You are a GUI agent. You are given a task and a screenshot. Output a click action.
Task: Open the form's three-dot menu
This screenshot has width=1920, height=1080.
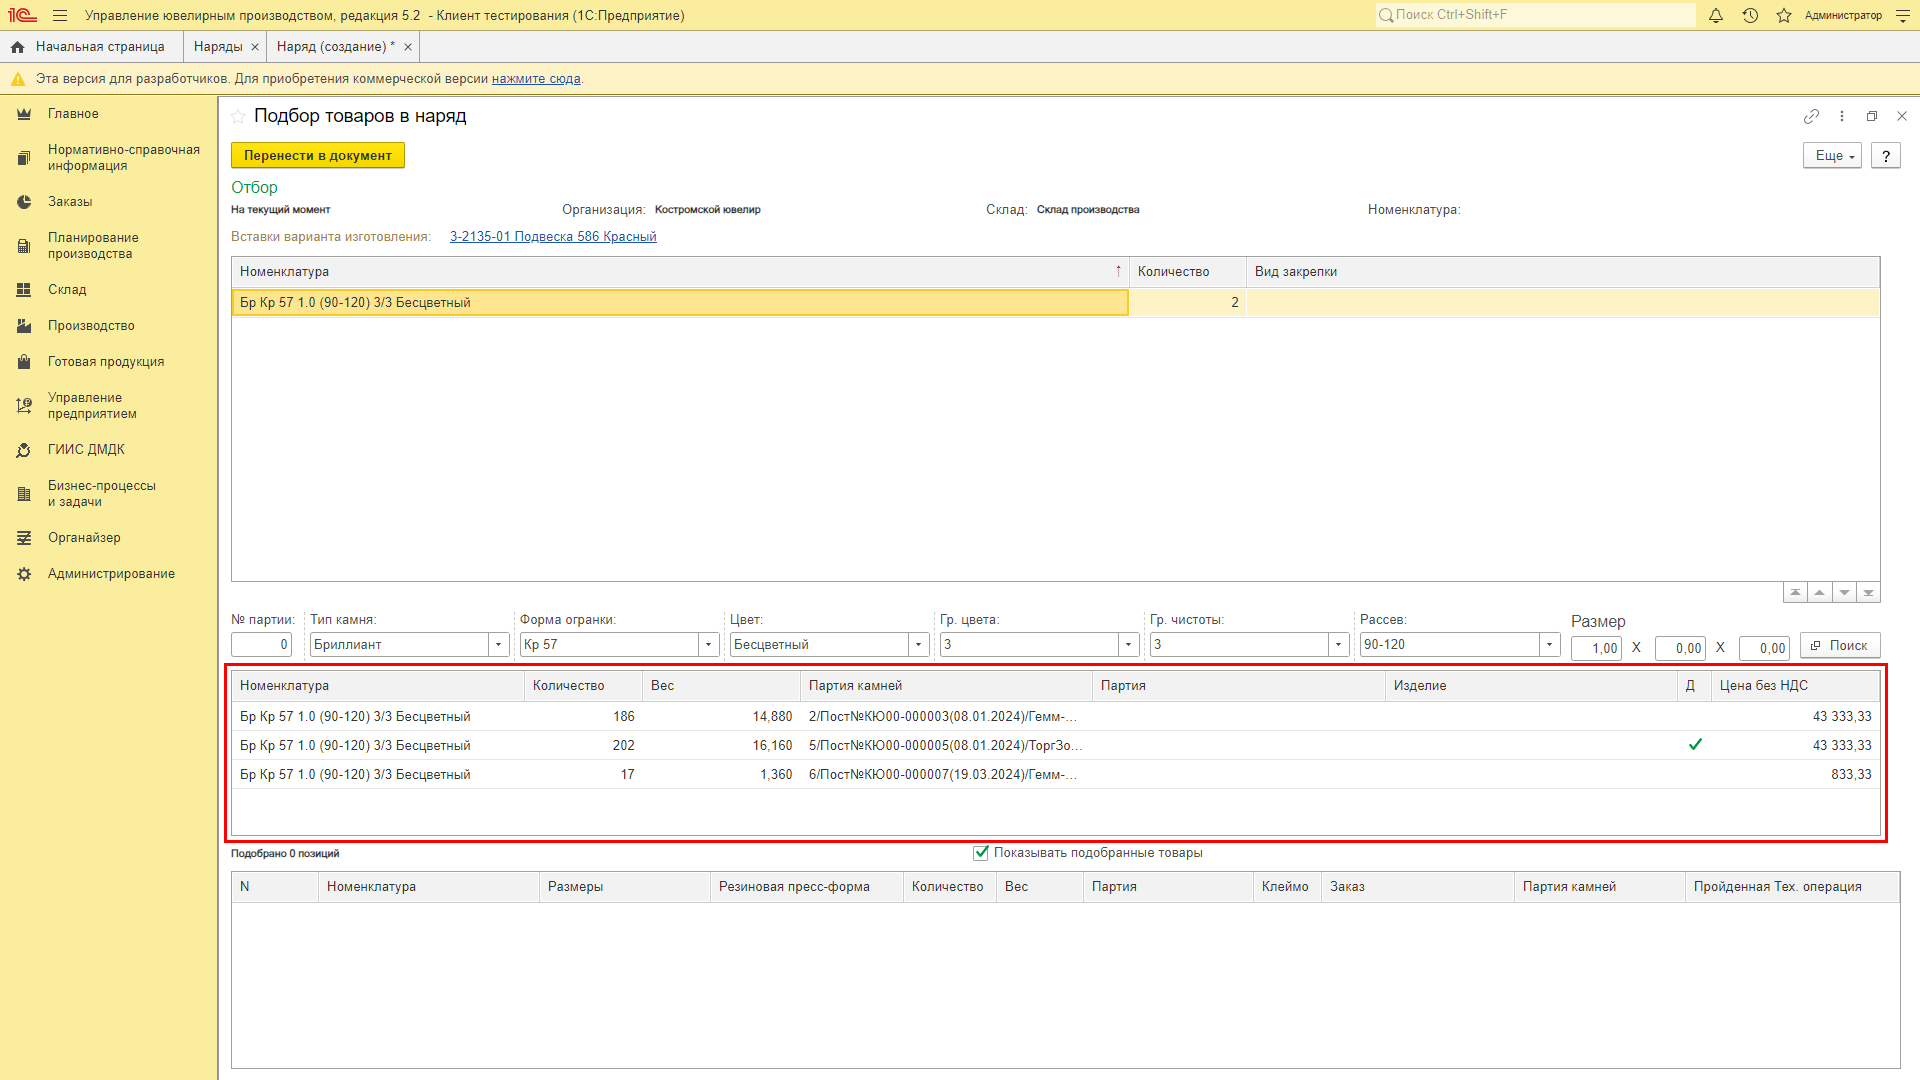[1842, 116]
